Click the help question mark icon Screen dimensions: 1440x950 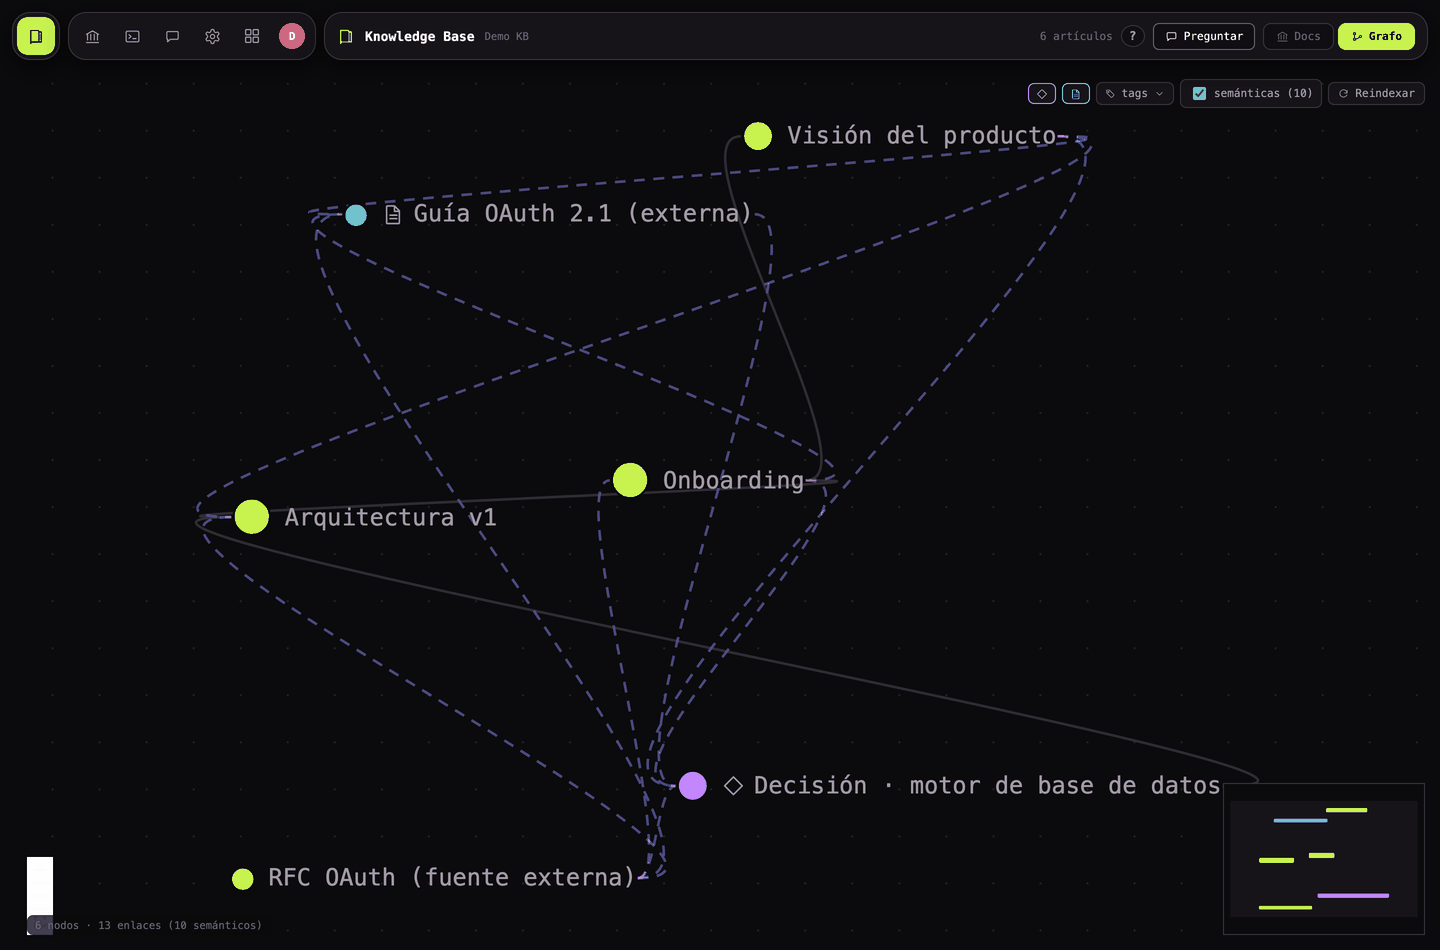(x=1133, y=36)
